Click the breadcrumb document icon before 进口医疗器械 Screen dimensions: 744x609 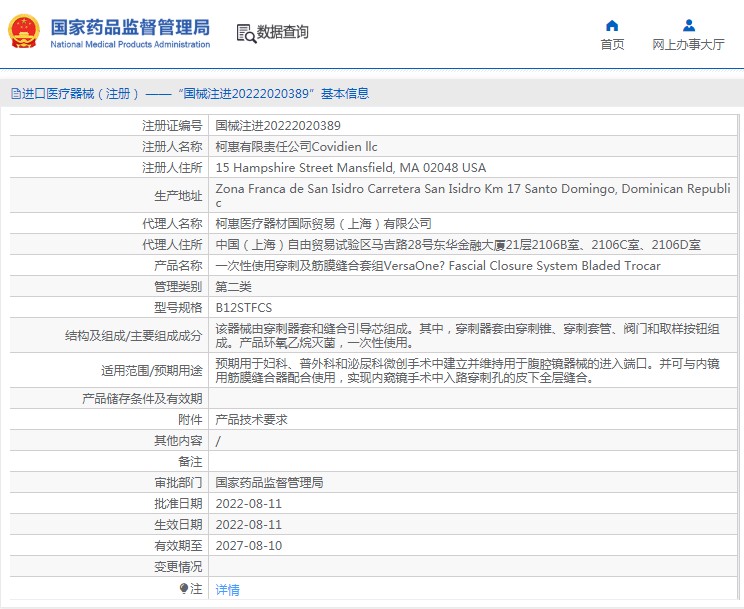click(x=15, y=94)
